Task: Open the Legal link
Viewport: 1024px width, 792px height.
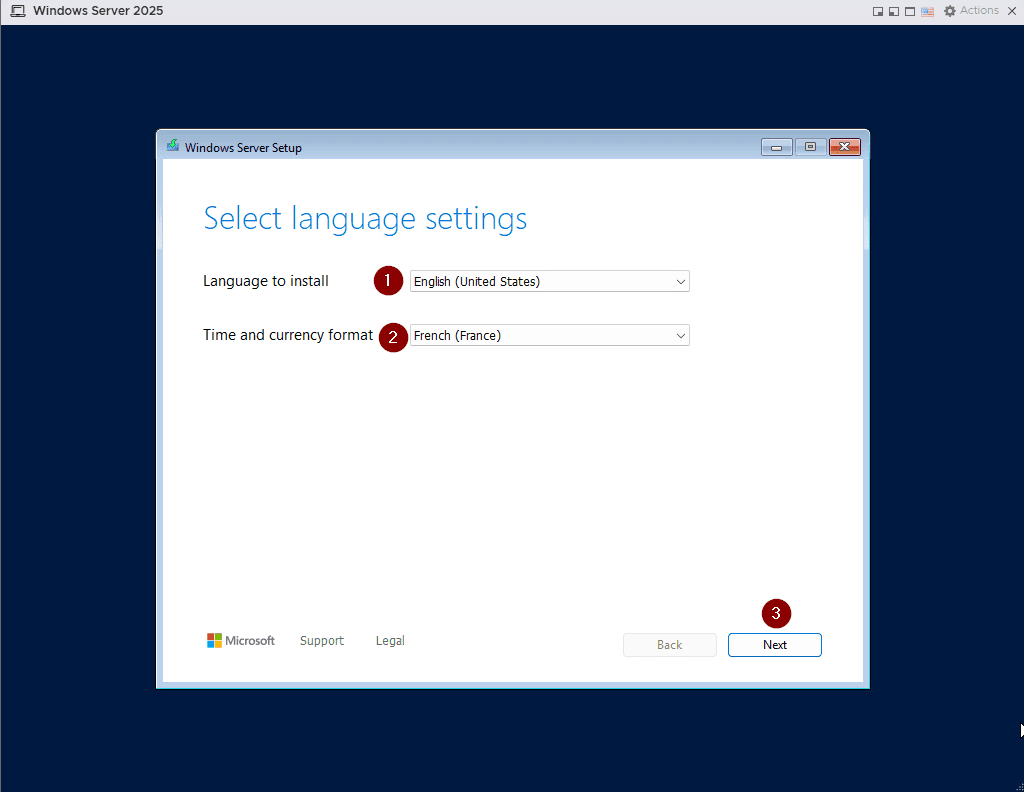Action: [x=390, y=641]
